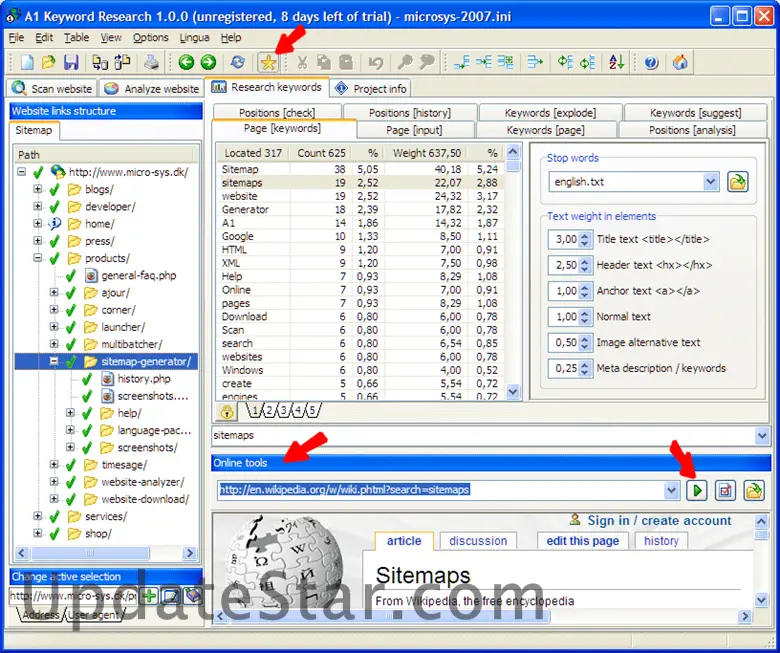This screenshot has width=780, height=653.
Task: Open the Wikipedia discussion tab link
Action: click(478, 541)
